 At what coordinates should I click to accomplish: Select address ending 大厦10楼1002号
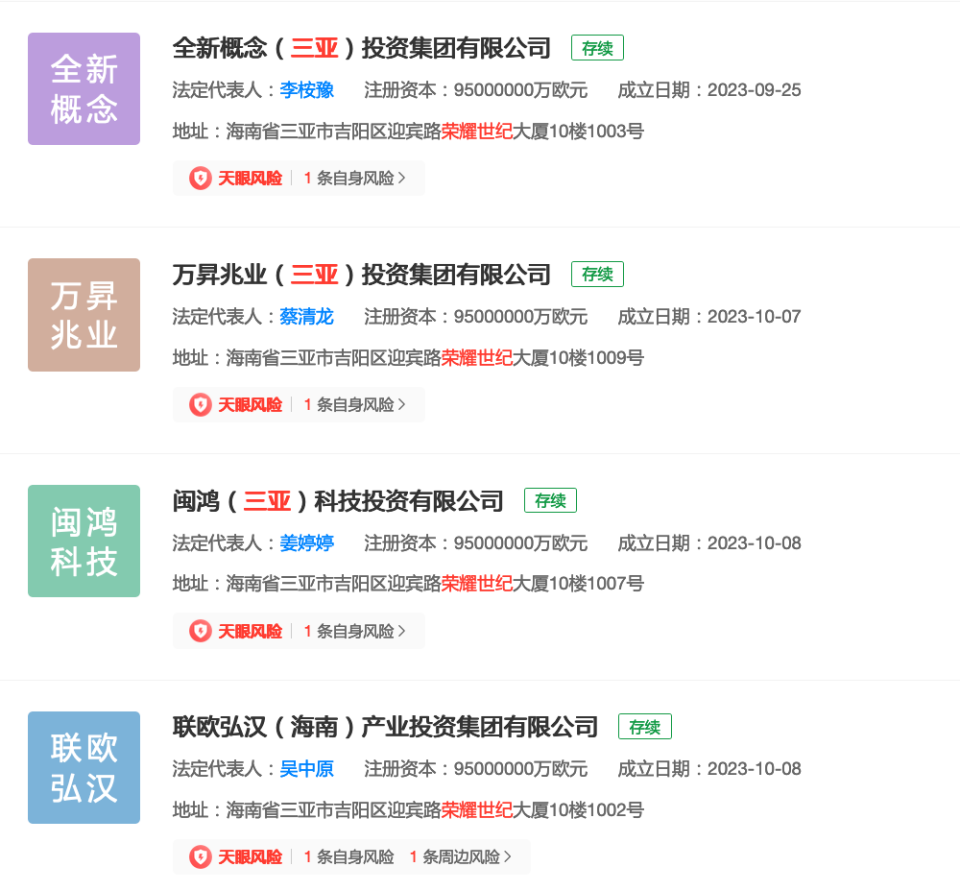click(x=408, y=810)
